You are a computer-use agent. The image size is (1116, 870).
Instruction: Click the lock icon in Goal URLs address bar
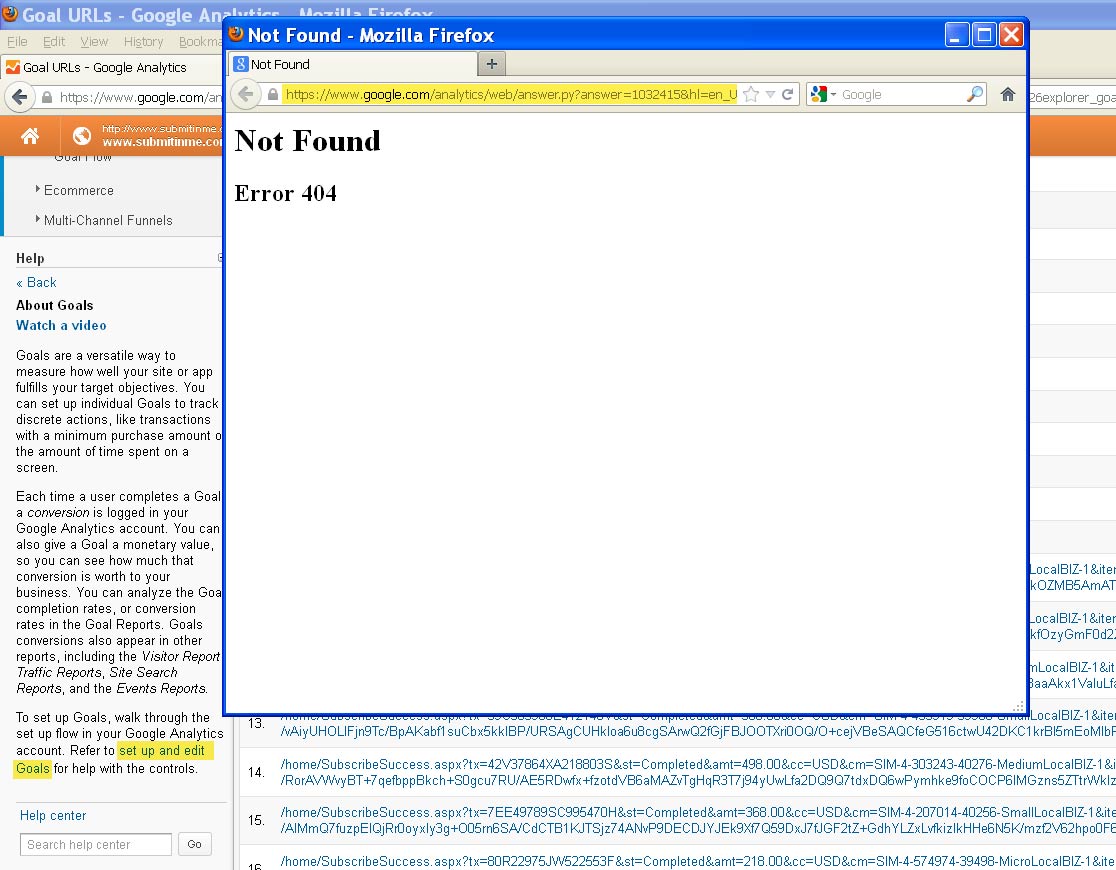tap(47, 97)
